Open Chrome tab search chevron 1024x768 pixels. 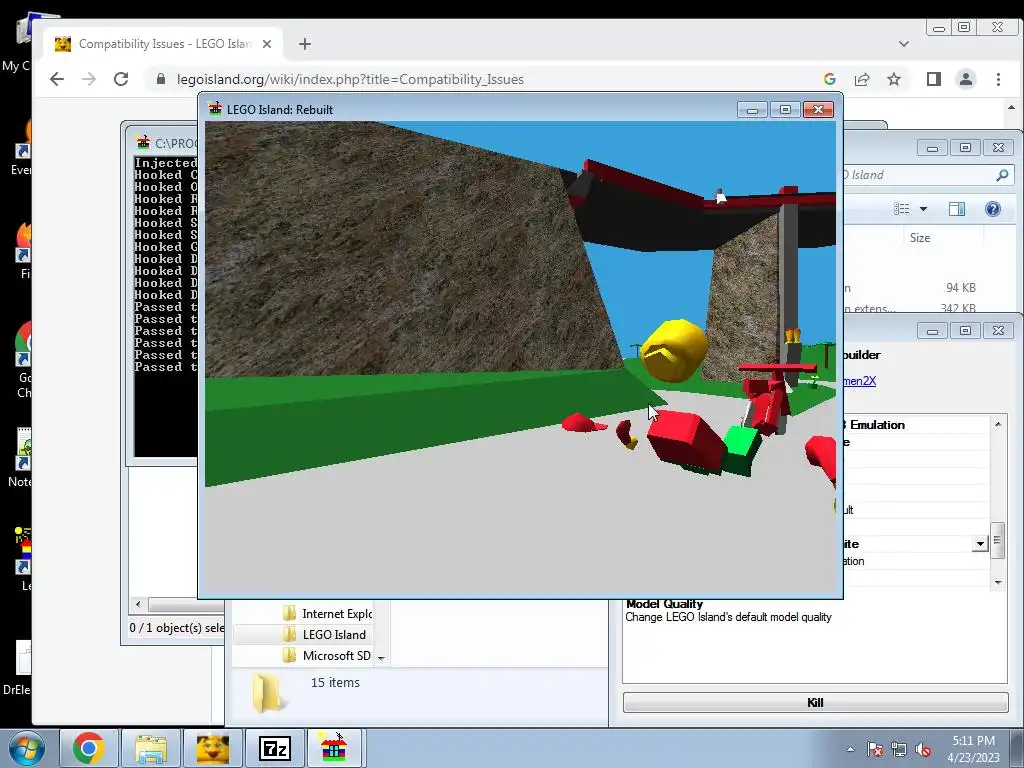[904, 44]
